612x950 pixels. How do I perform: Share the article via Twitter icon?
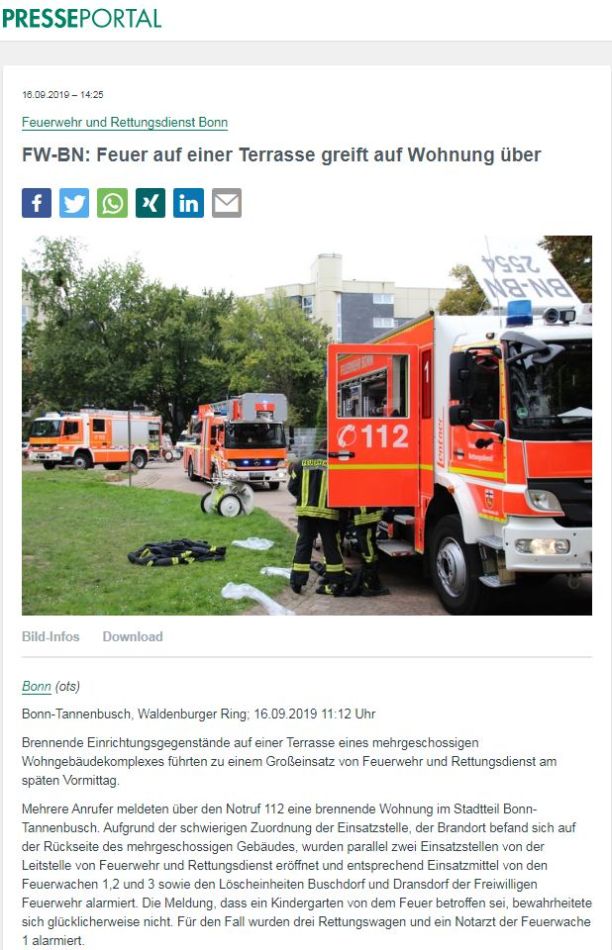(x=74, y=202)
